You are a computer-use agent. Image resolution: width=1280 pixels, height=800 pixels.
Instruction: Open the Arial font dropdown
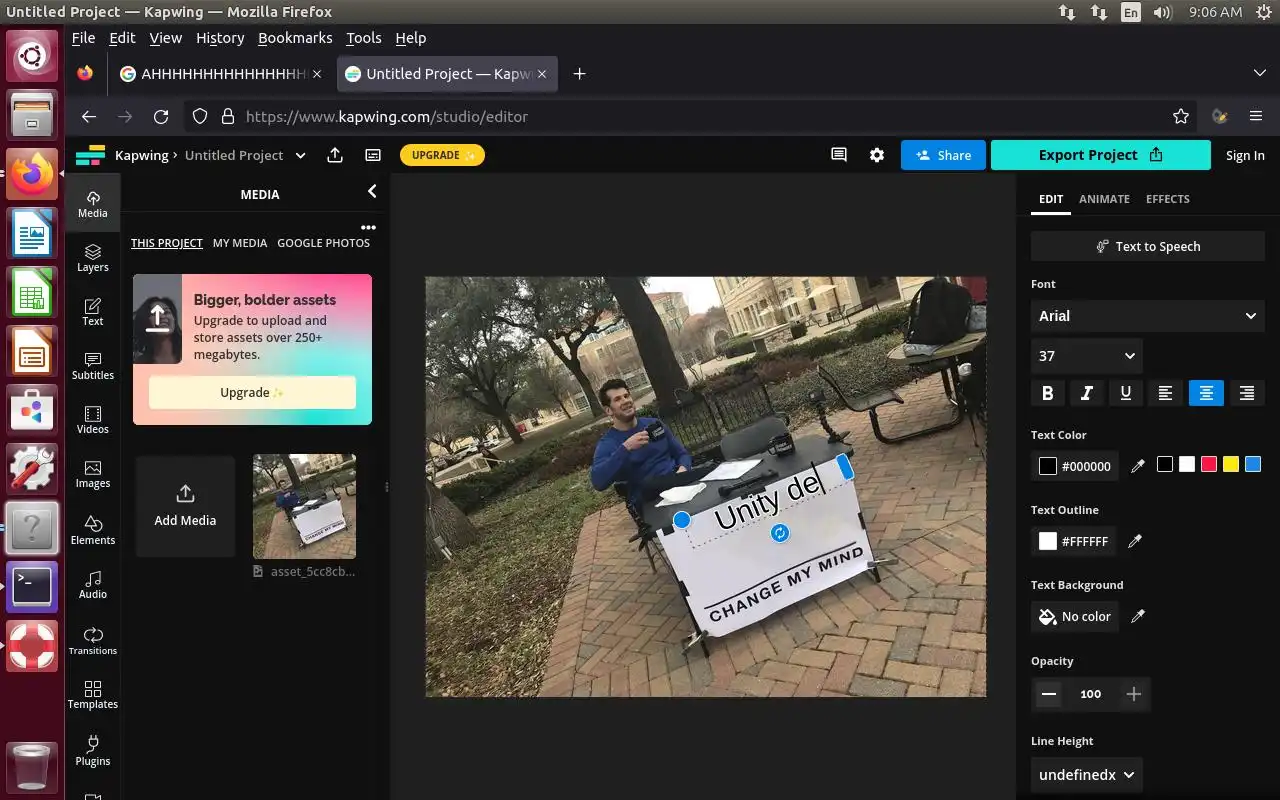(x=1147, y=316)
